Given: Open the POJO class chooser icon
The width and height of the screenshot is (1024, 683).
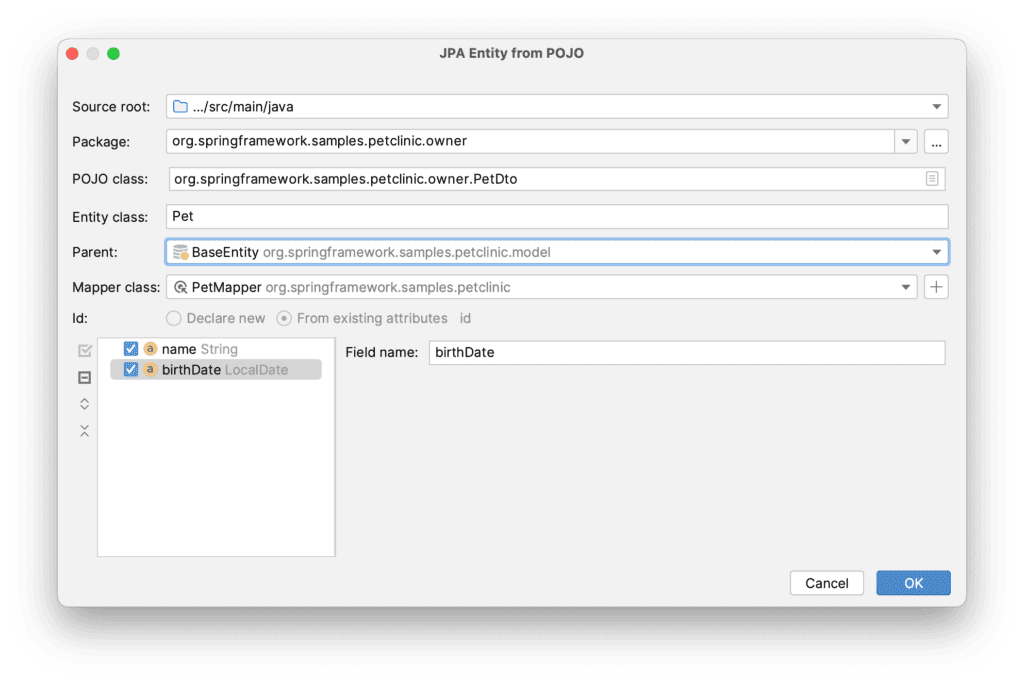Looking at the screenshot, I should [934, 178].
